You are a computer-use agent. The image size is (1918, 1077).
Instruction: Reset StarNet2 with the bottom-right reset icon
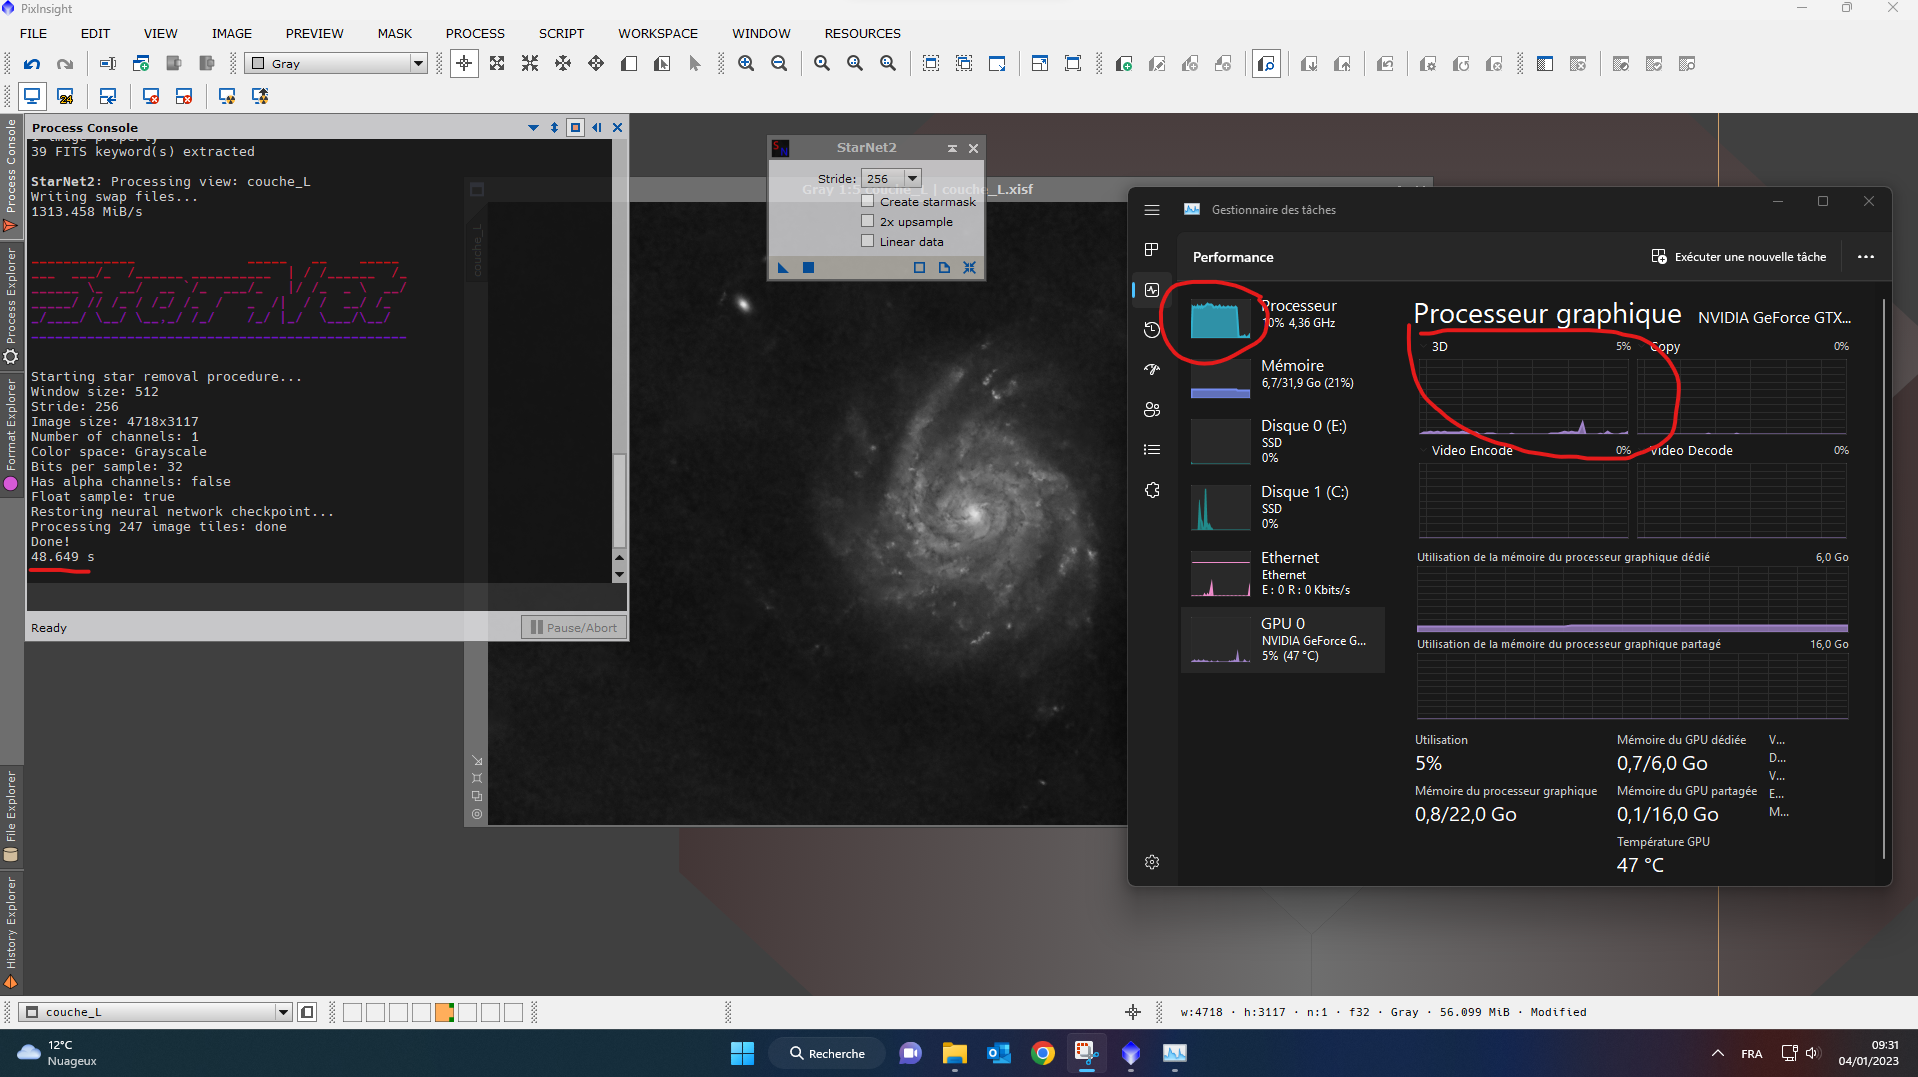tap(969, 267)
